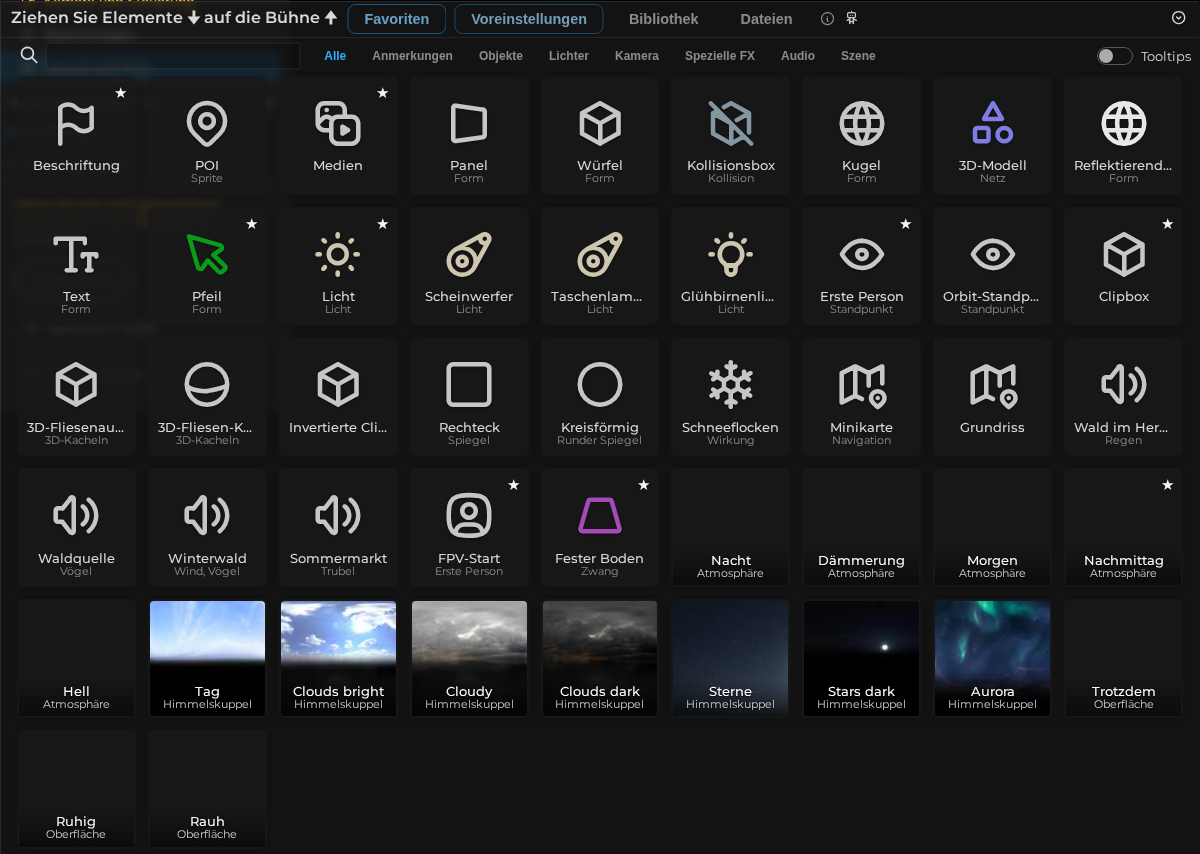Toggle favorite star on Clipbox card
The height and width of the screenshot is (854, 1200).
[1167, 224]
